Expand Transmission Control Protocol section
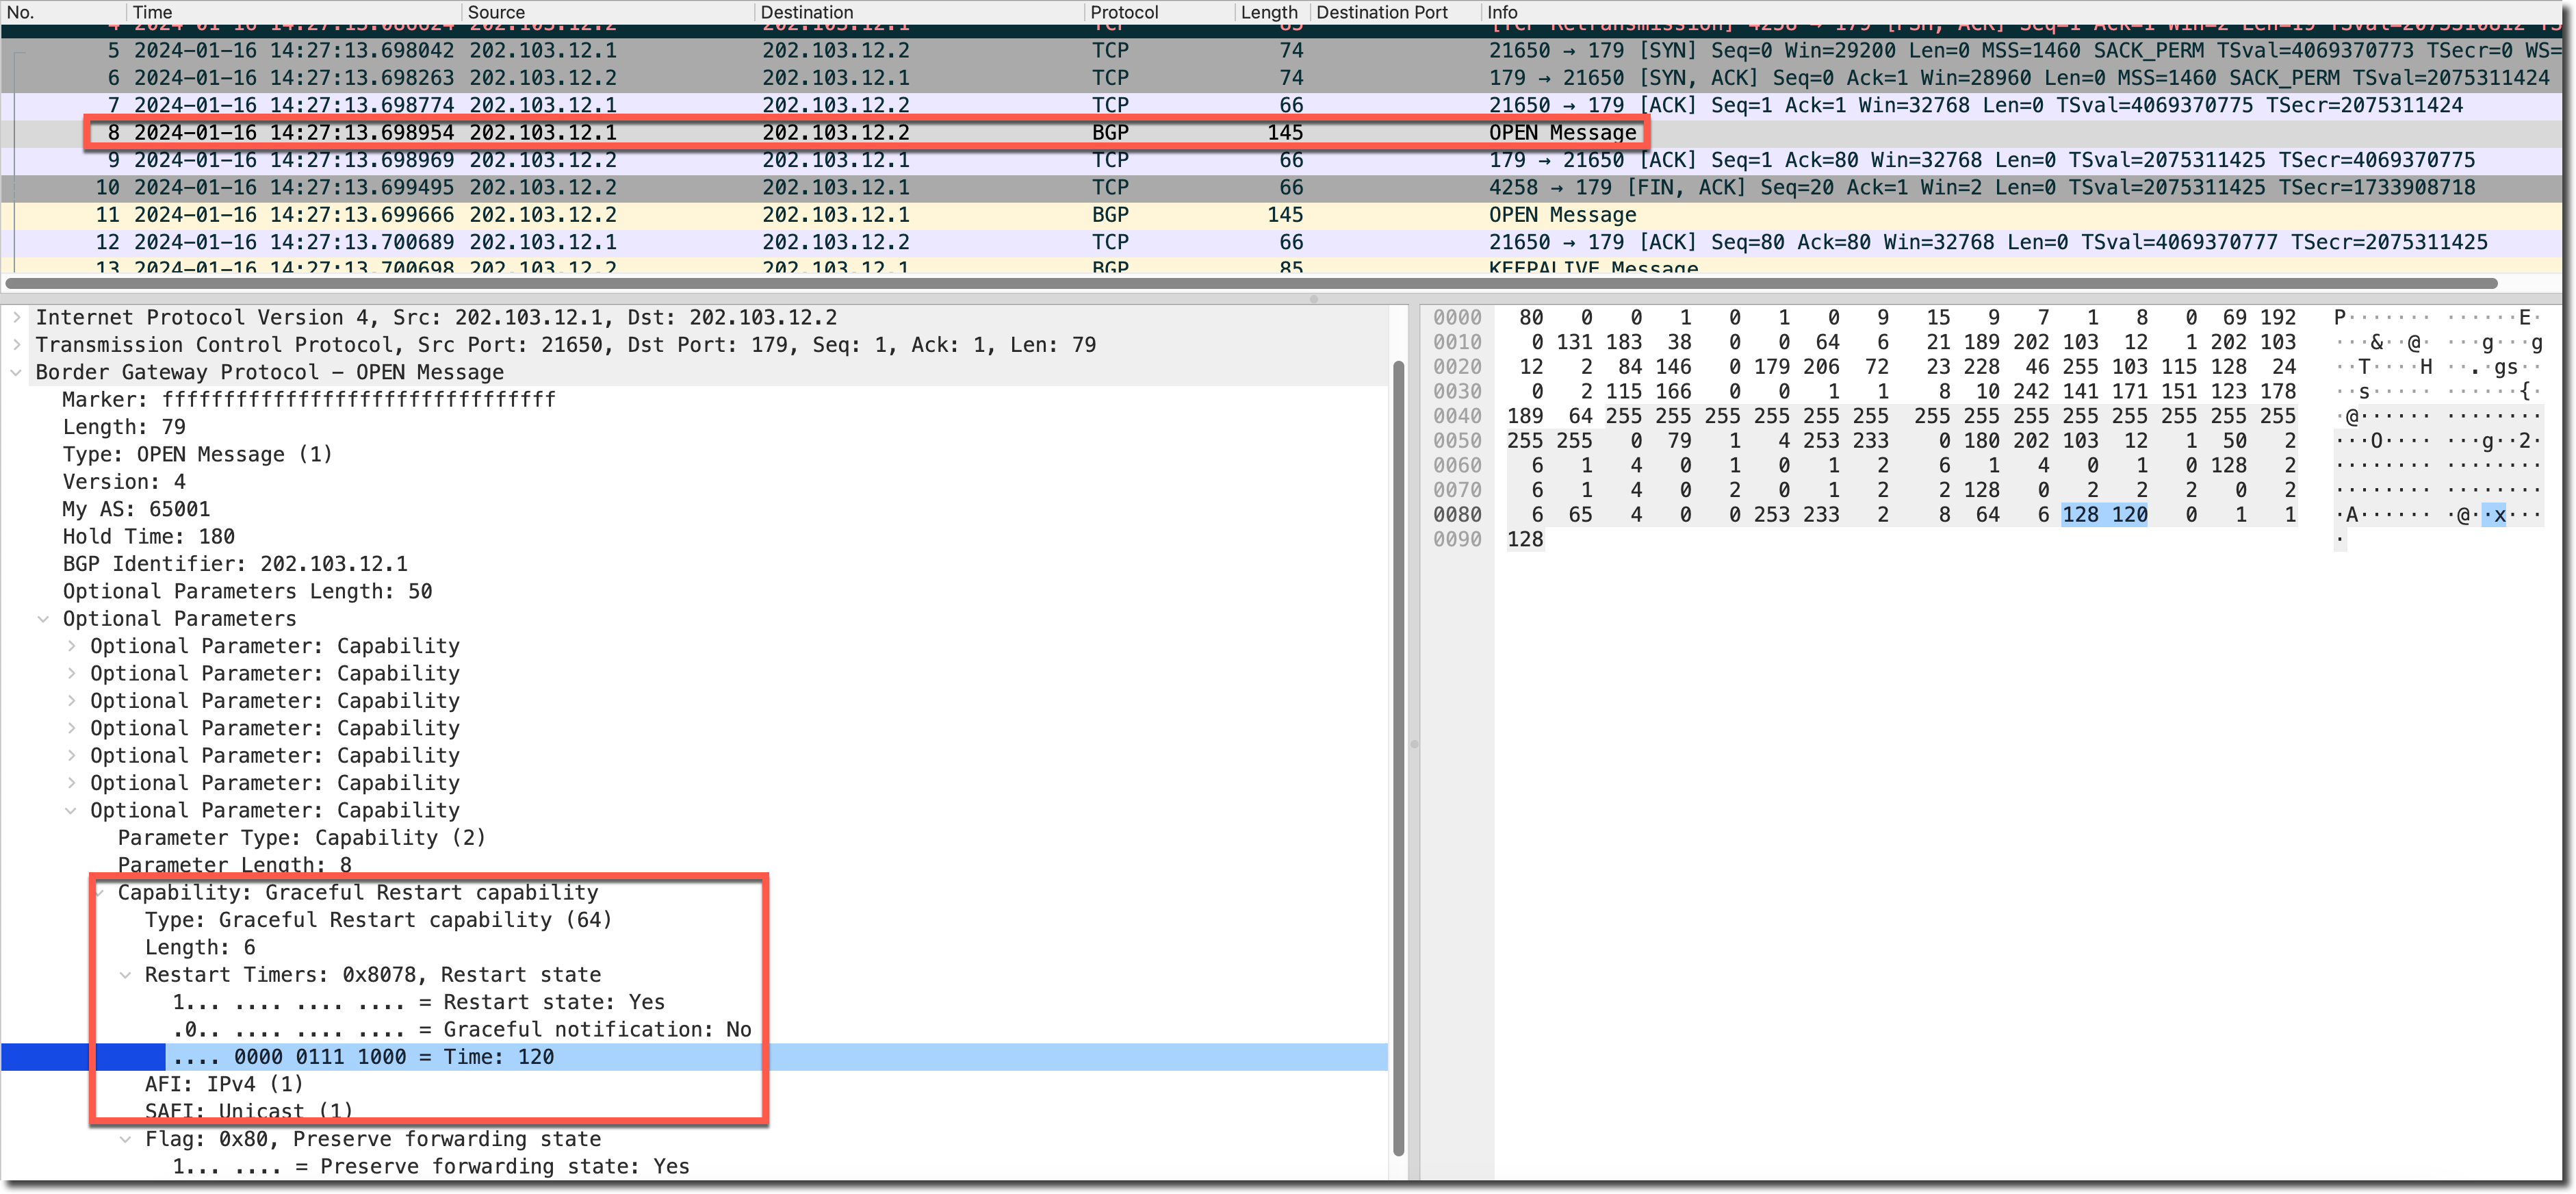The height and width of the screenshot is (1194, 2576). tap(16, 345)
